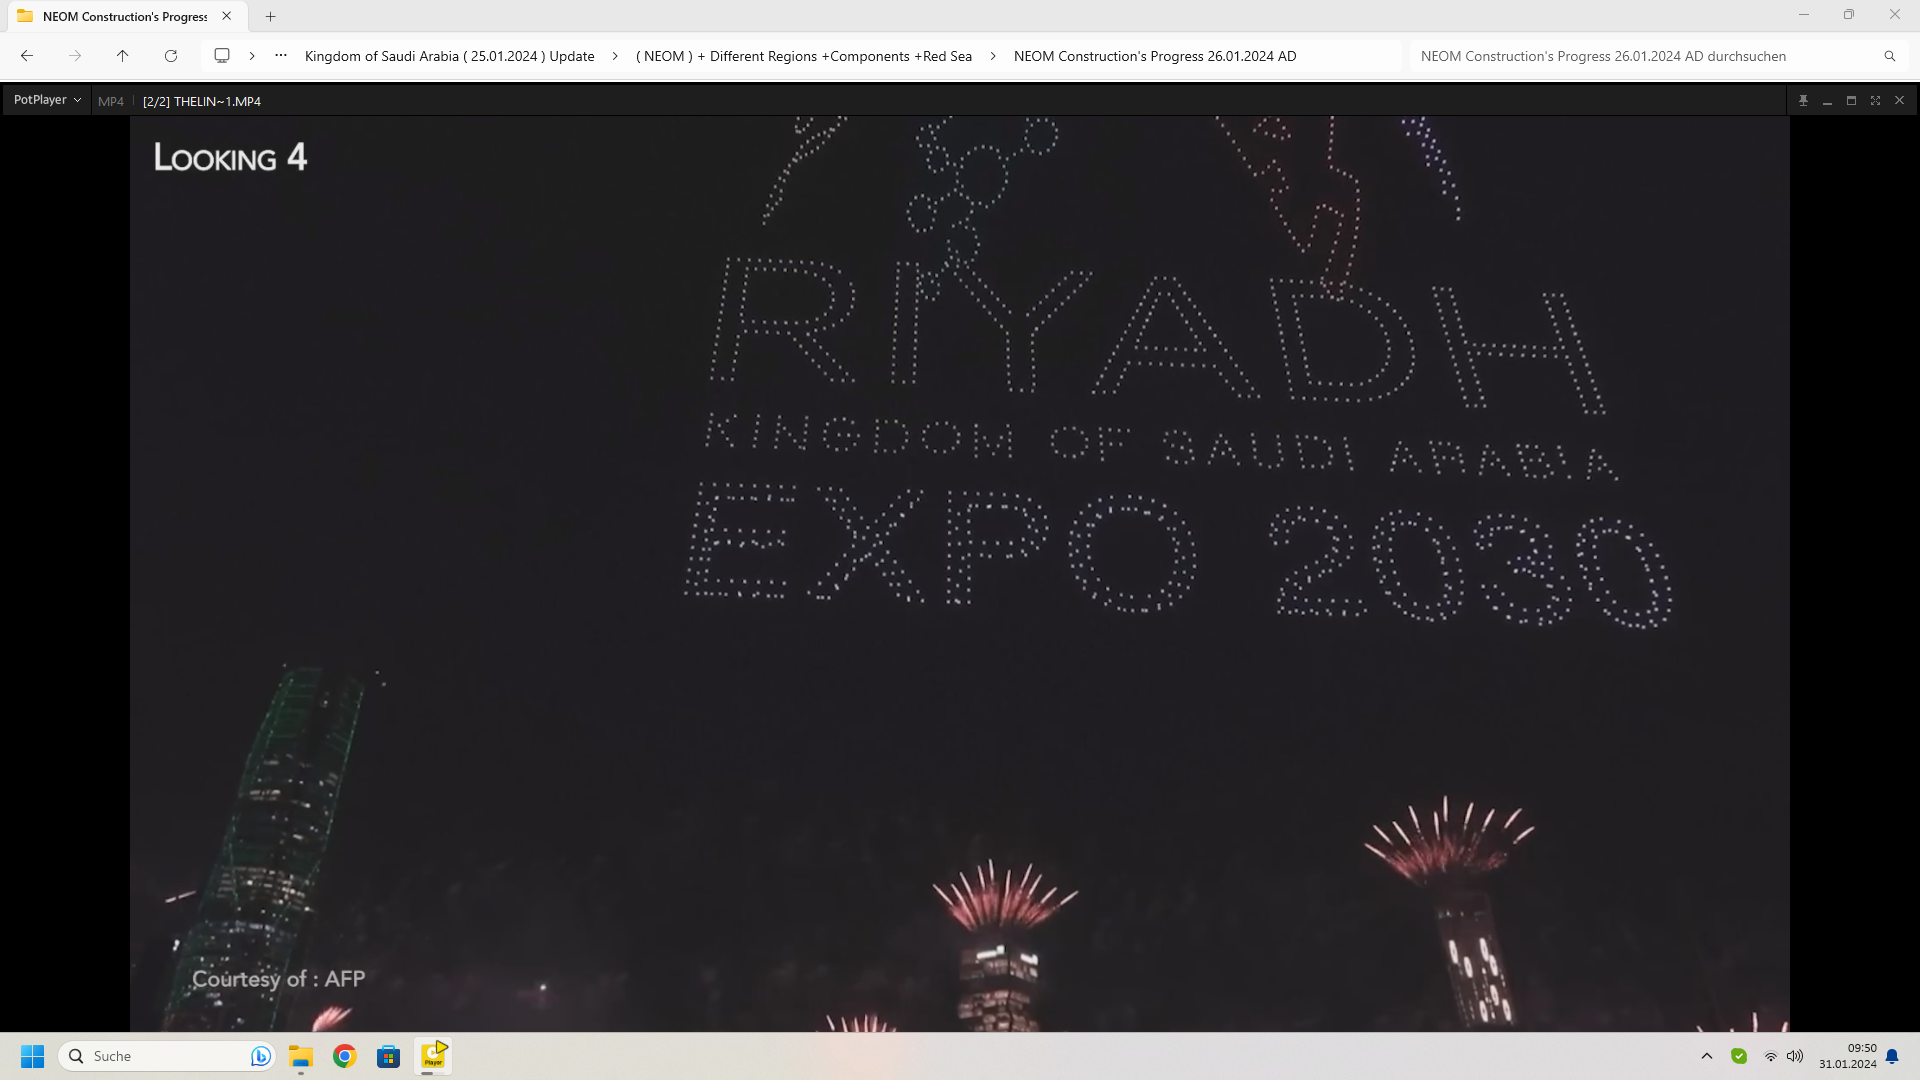
Task: Close the File Explorer window
Action: tap(1895, 15)
